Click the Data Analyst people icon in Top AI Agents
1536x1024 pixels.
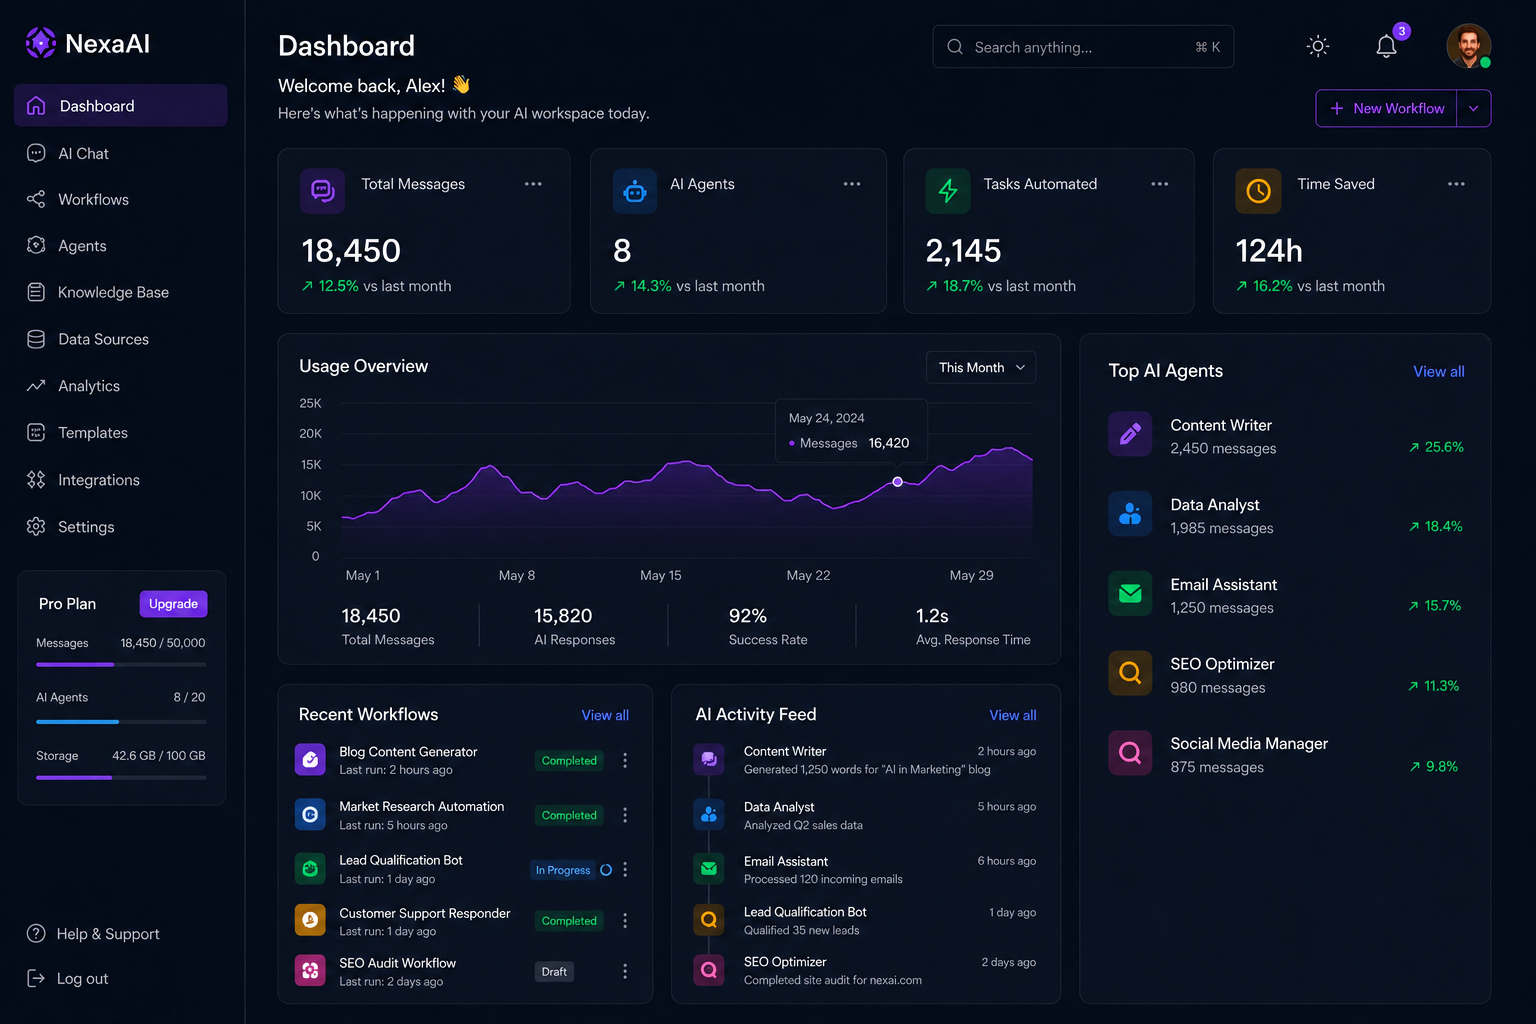[1130, 514]
